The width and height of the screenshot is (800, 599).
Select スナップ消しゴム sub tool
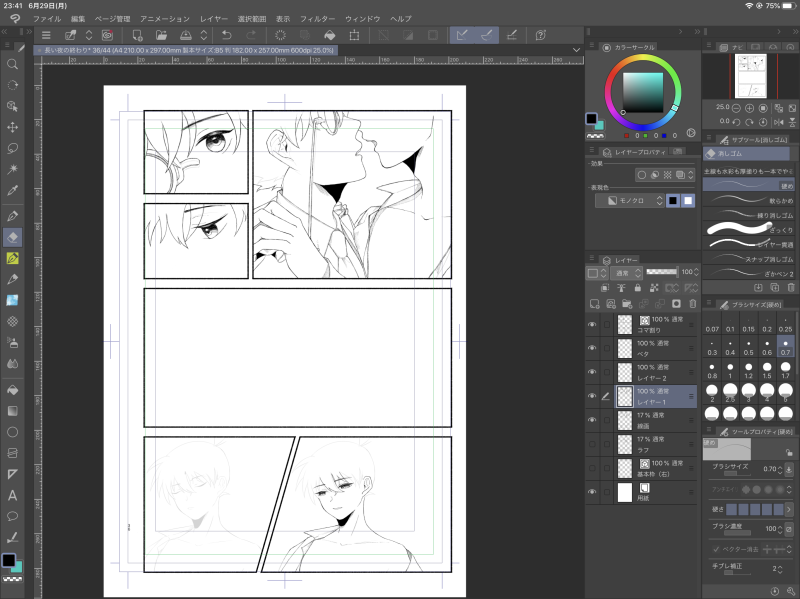(749, 259)
